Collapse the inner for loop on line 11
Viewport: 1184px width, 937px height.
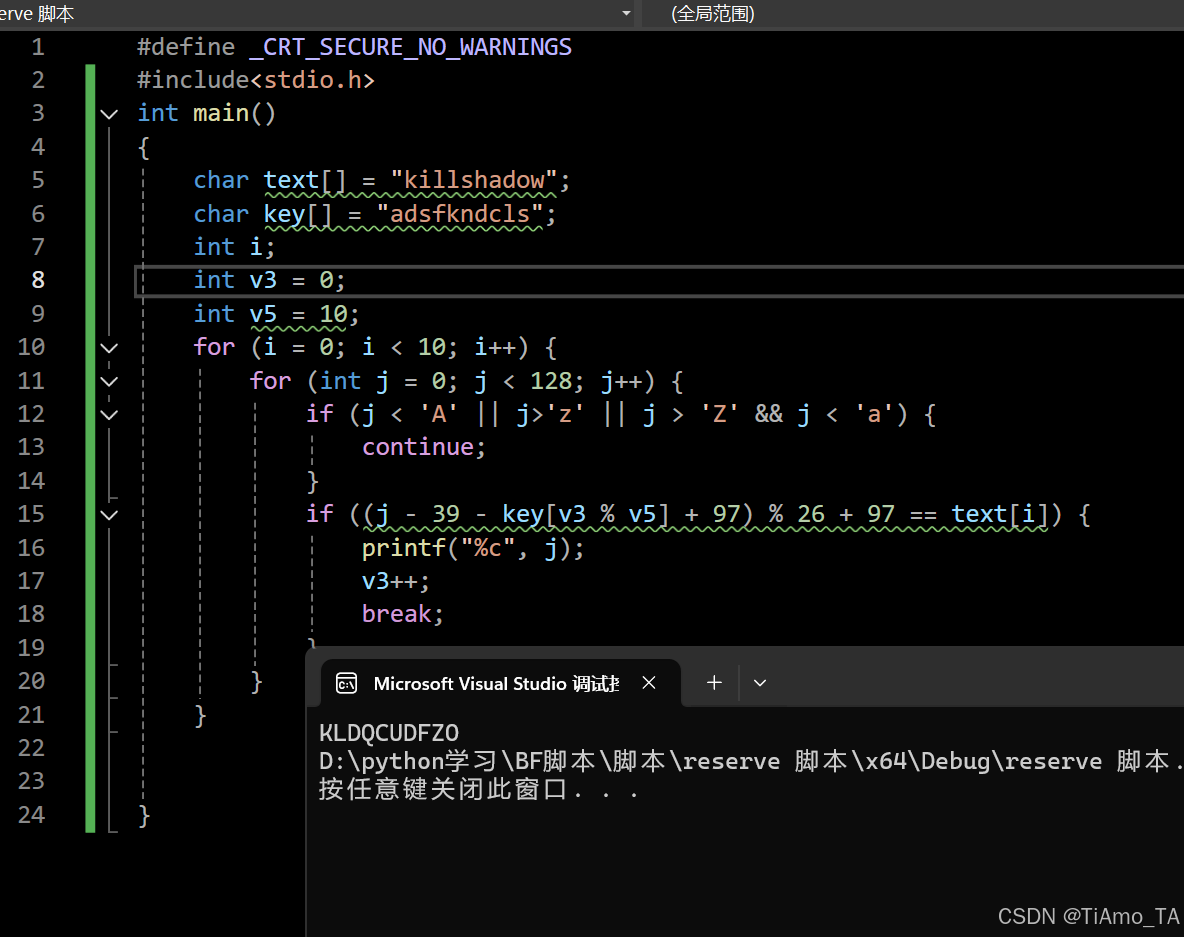[108, 380]
